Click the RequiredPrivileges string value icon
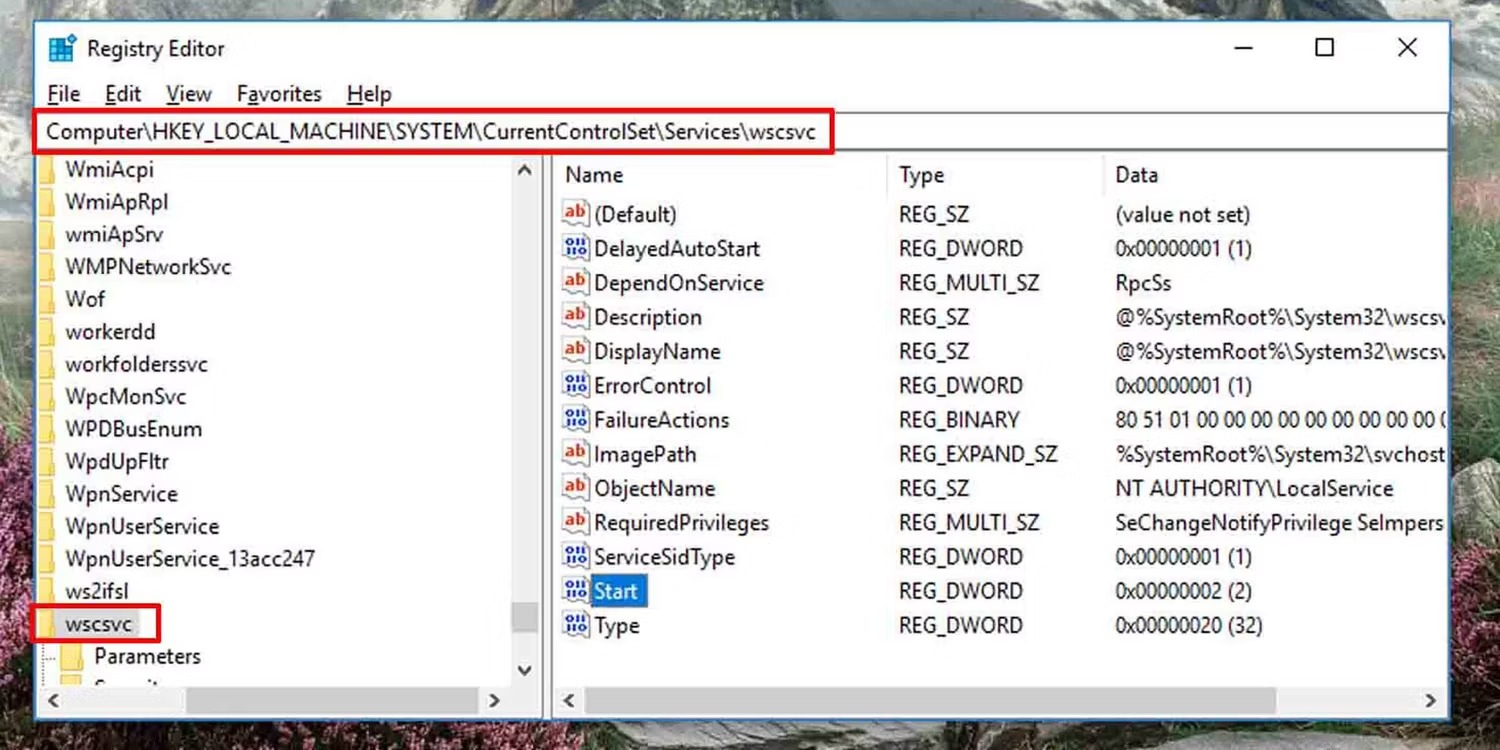Viewport: 1500px width, 750px height. pos(576,522)
